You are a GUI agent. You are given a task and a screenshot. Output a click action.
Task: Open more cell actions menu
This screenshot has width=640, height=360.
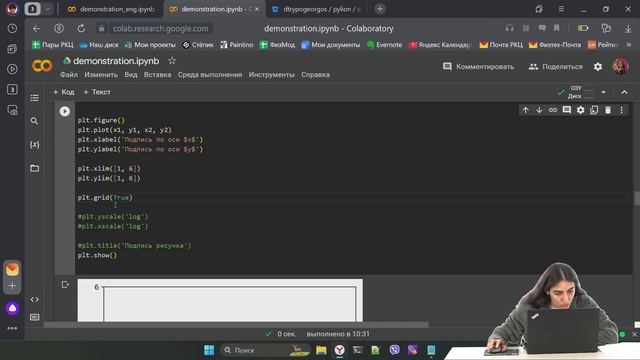[622, 110]
